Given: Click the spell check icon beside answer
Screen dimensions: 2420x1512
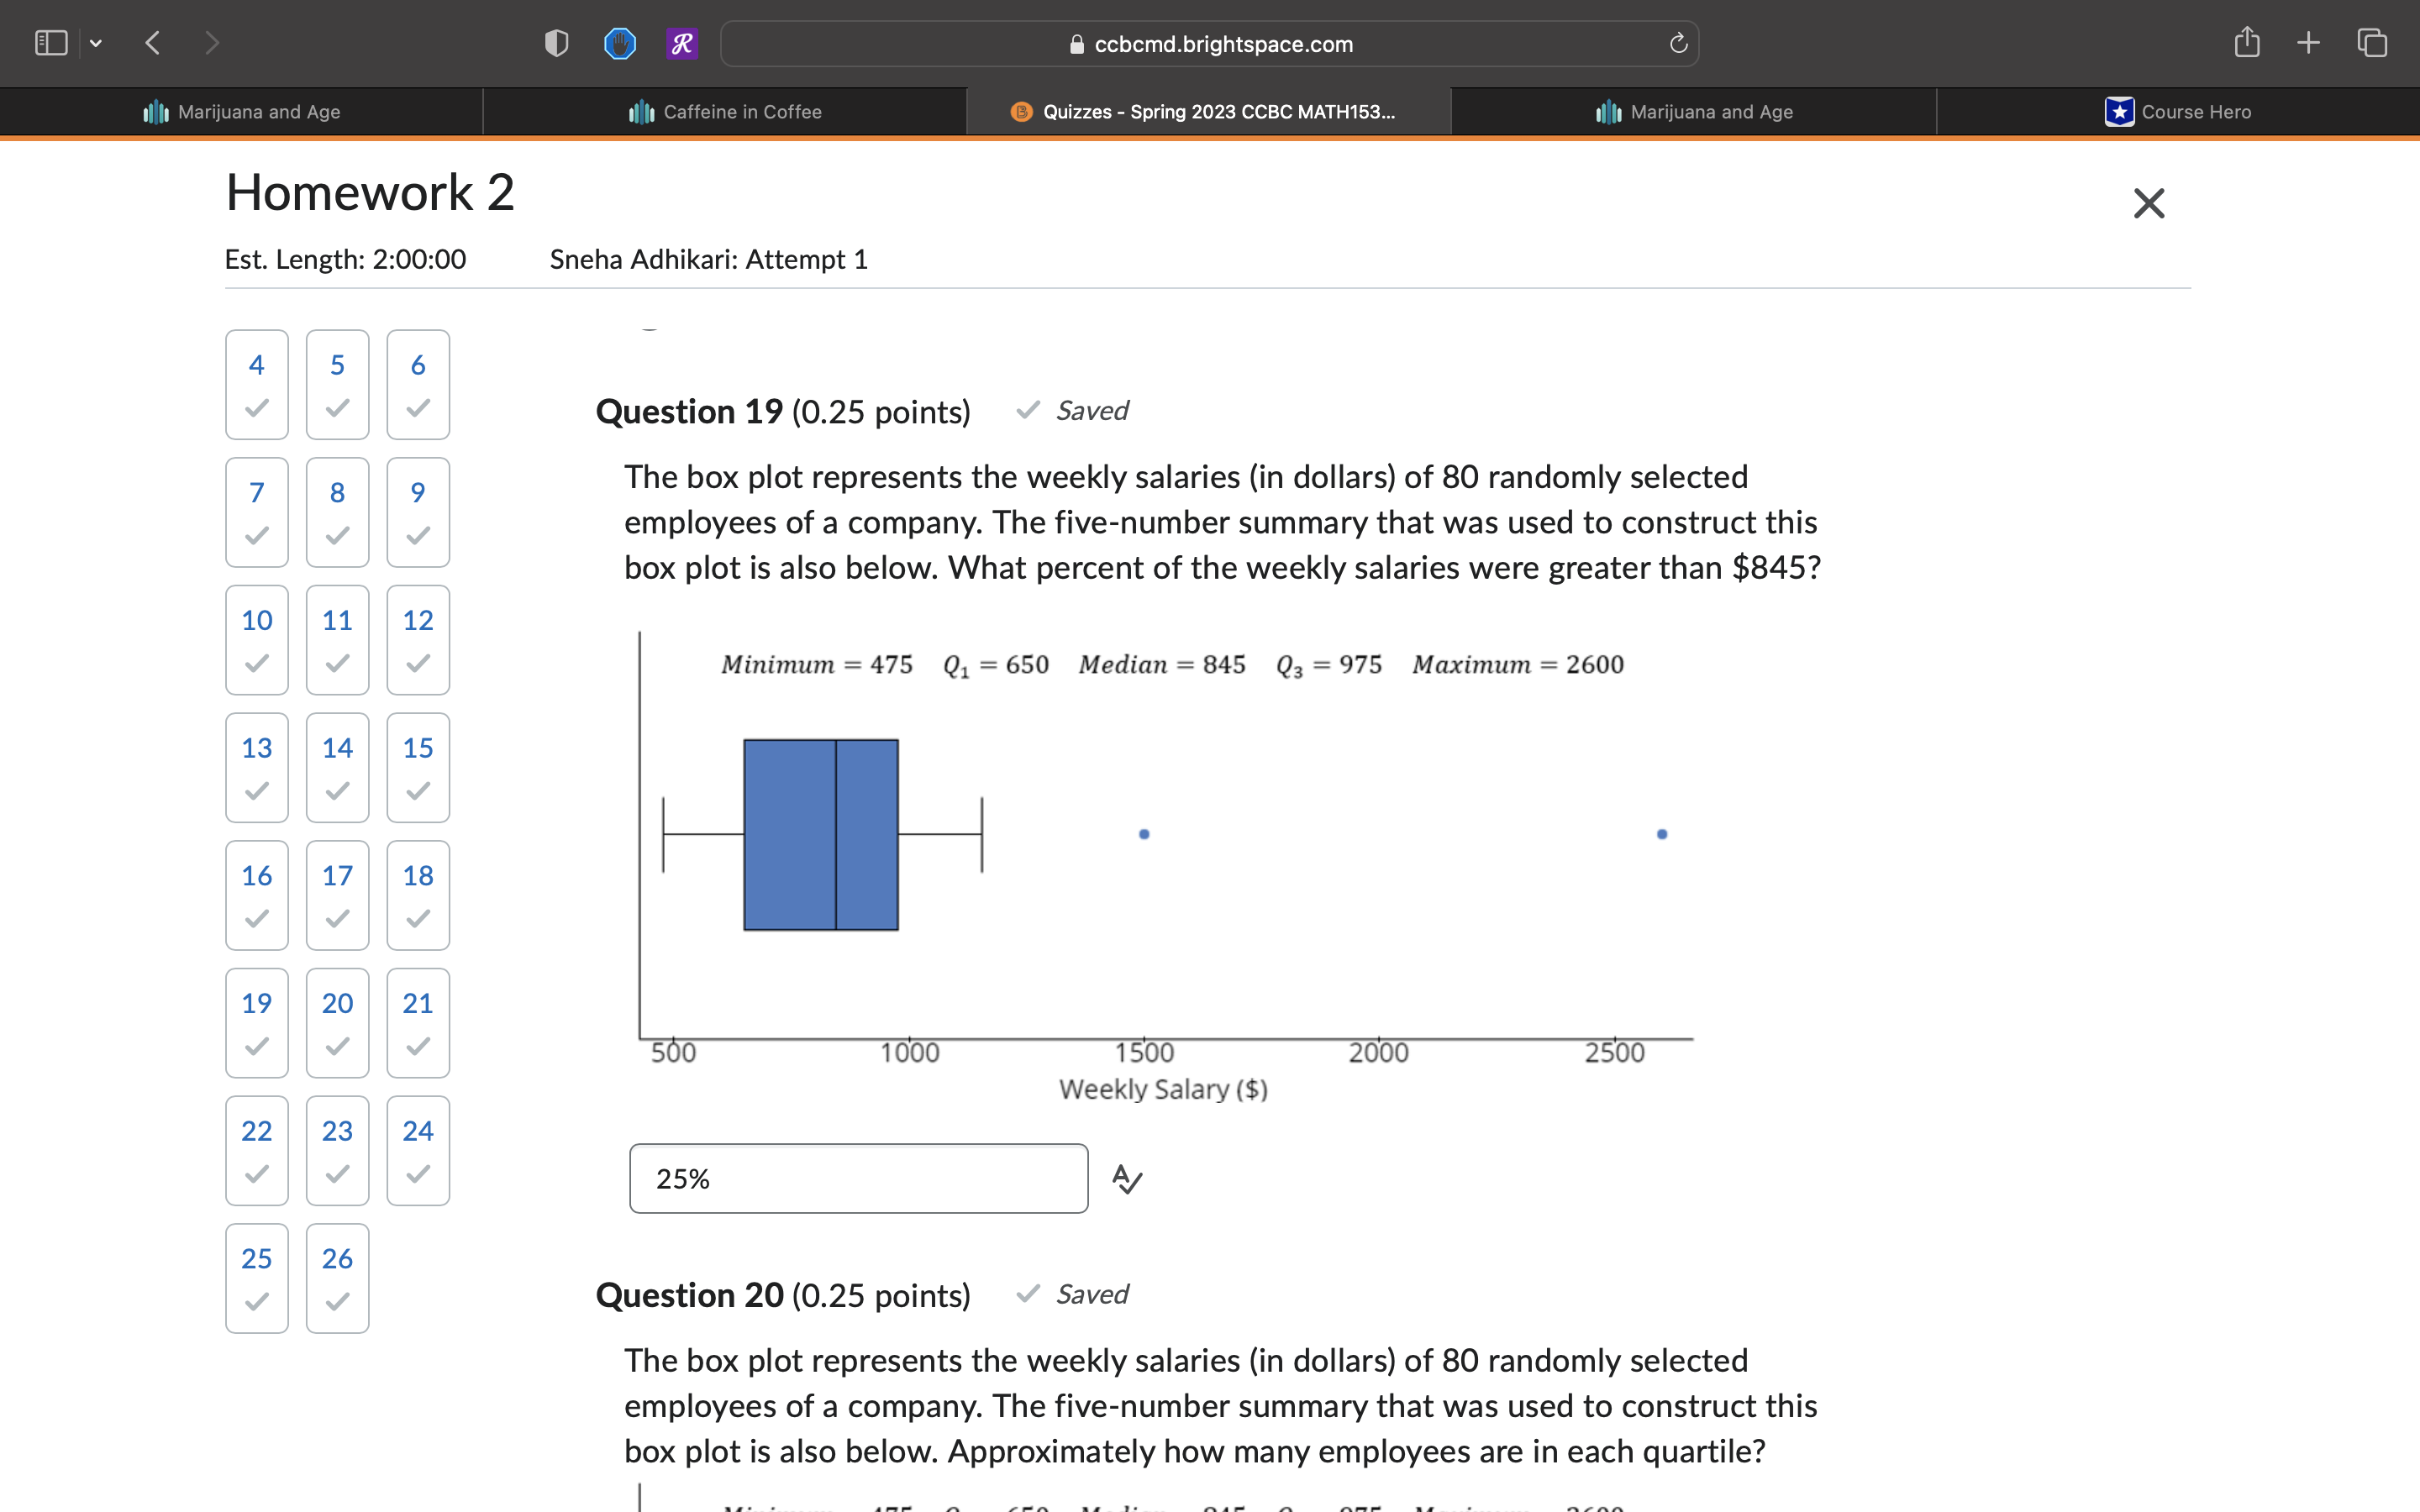Looking at the screenshot, I should (x=1127, y=1179).
